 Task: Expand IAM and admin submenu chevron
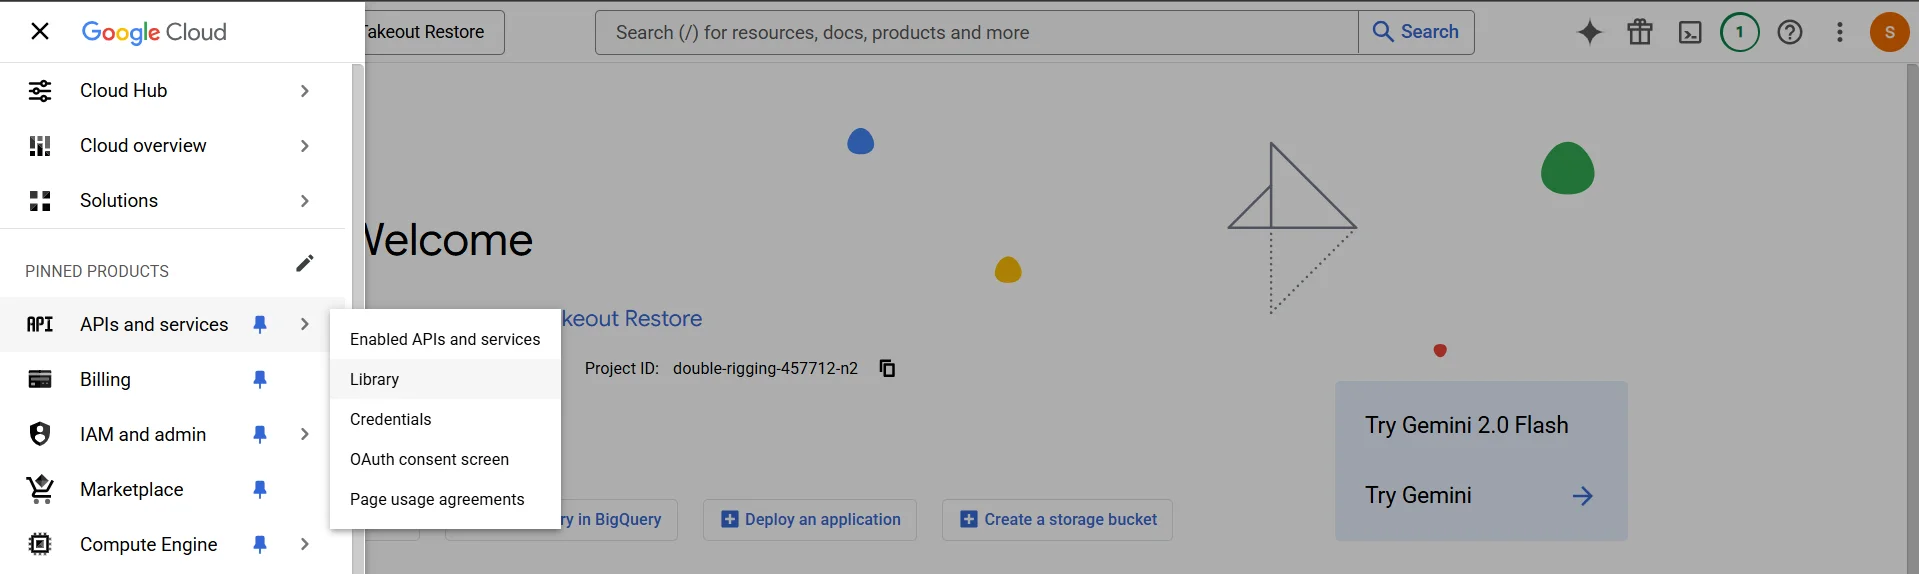pyautogui.click(x=305, y=434)
